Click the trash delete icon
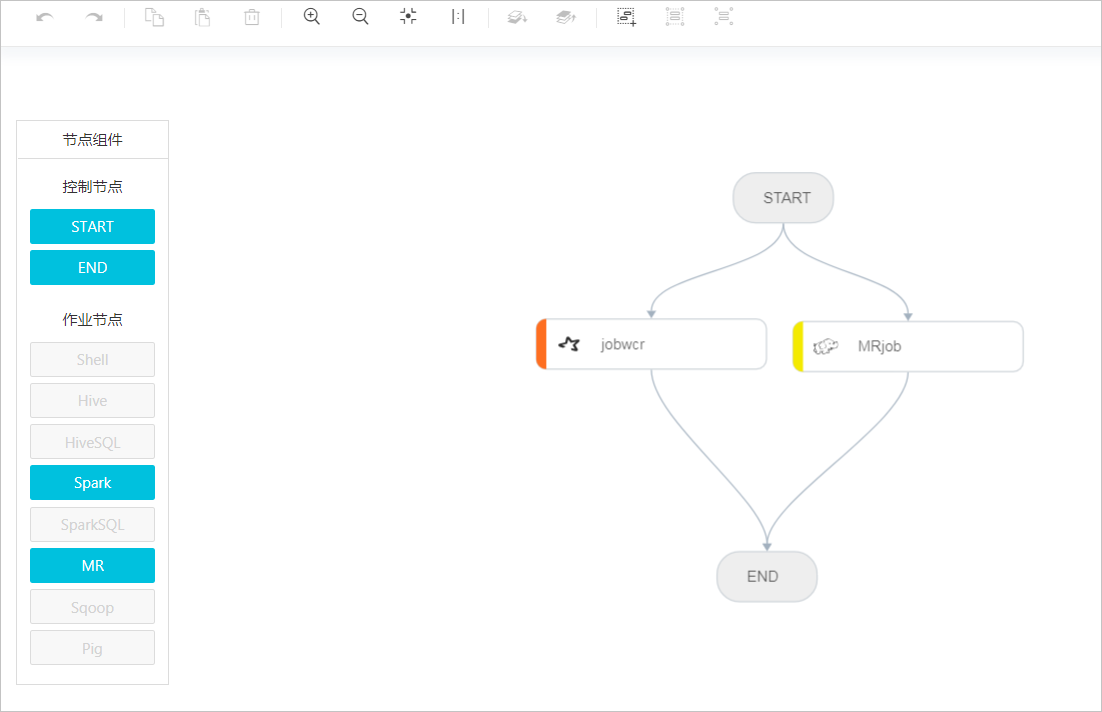This screenshot has height=712, width=1102. click(x=252, y=17)
